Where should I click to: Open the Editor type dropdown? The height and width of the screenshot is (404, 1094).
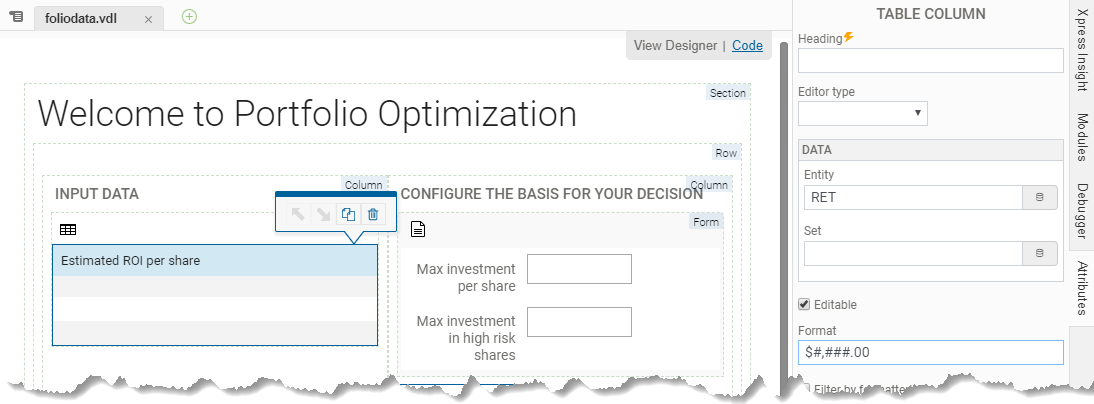point(862,113)
